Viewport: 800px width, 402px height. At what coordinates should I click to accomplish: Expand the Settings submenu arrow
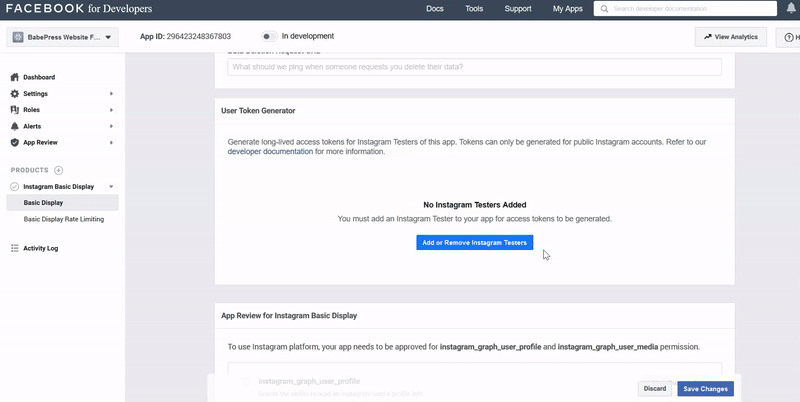pos(111,93)
